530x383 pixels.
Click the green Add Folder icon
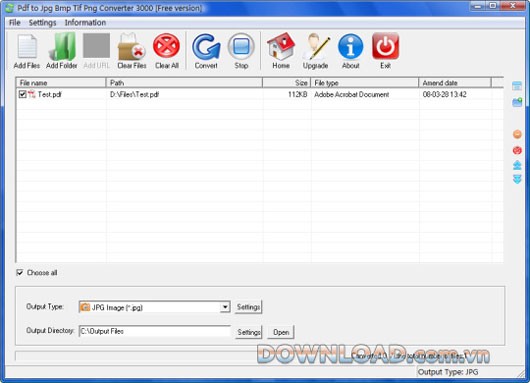click(62, 47)
